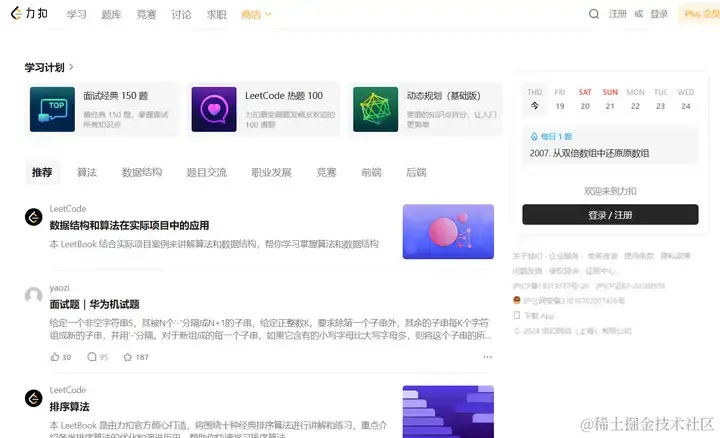Click the 下载 App footer link
This screenshot has height=438, width=720.
(539, 316)
